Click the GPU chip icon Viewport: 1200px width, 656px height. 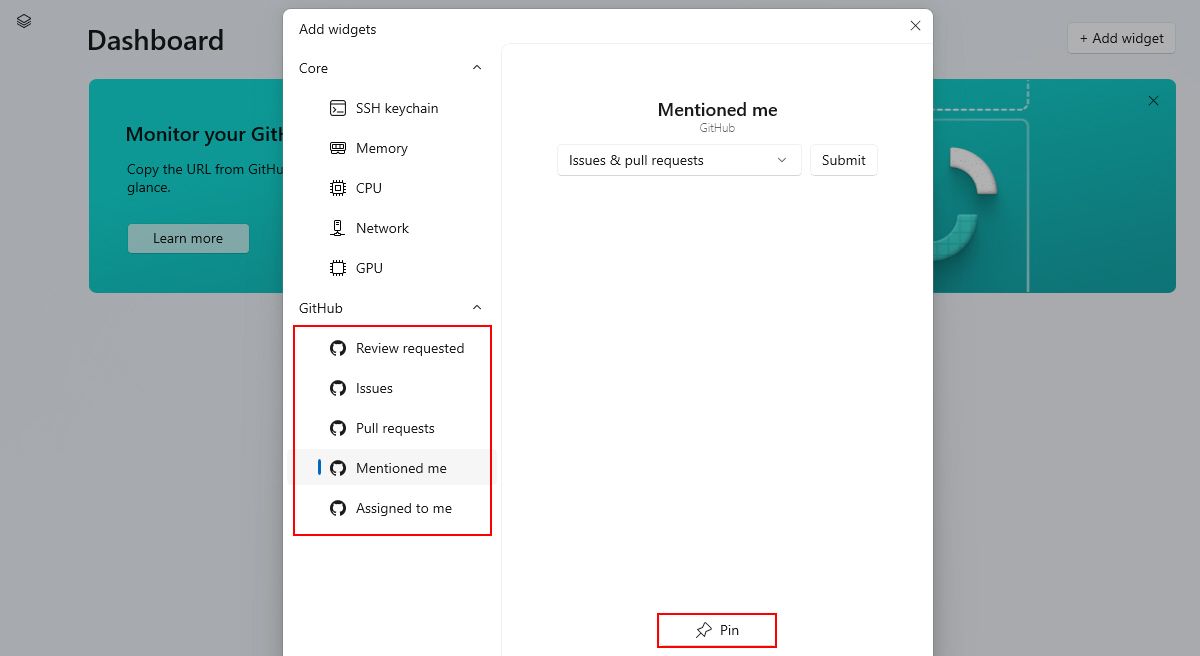tap(338, 268)
